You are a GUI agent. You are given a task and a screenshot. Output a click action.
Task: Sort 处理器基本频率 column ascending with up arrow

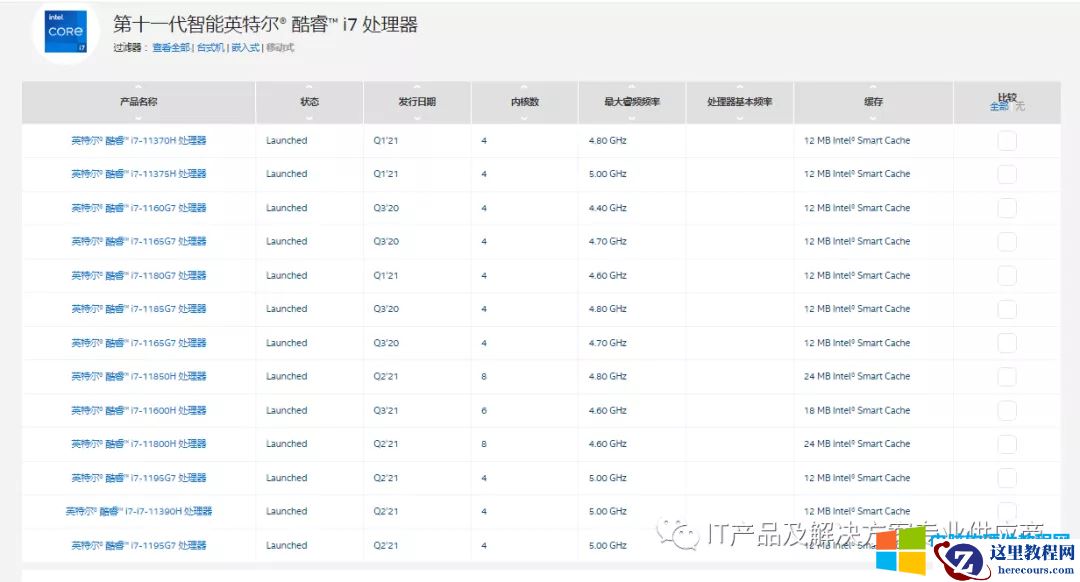pos(740,87)
